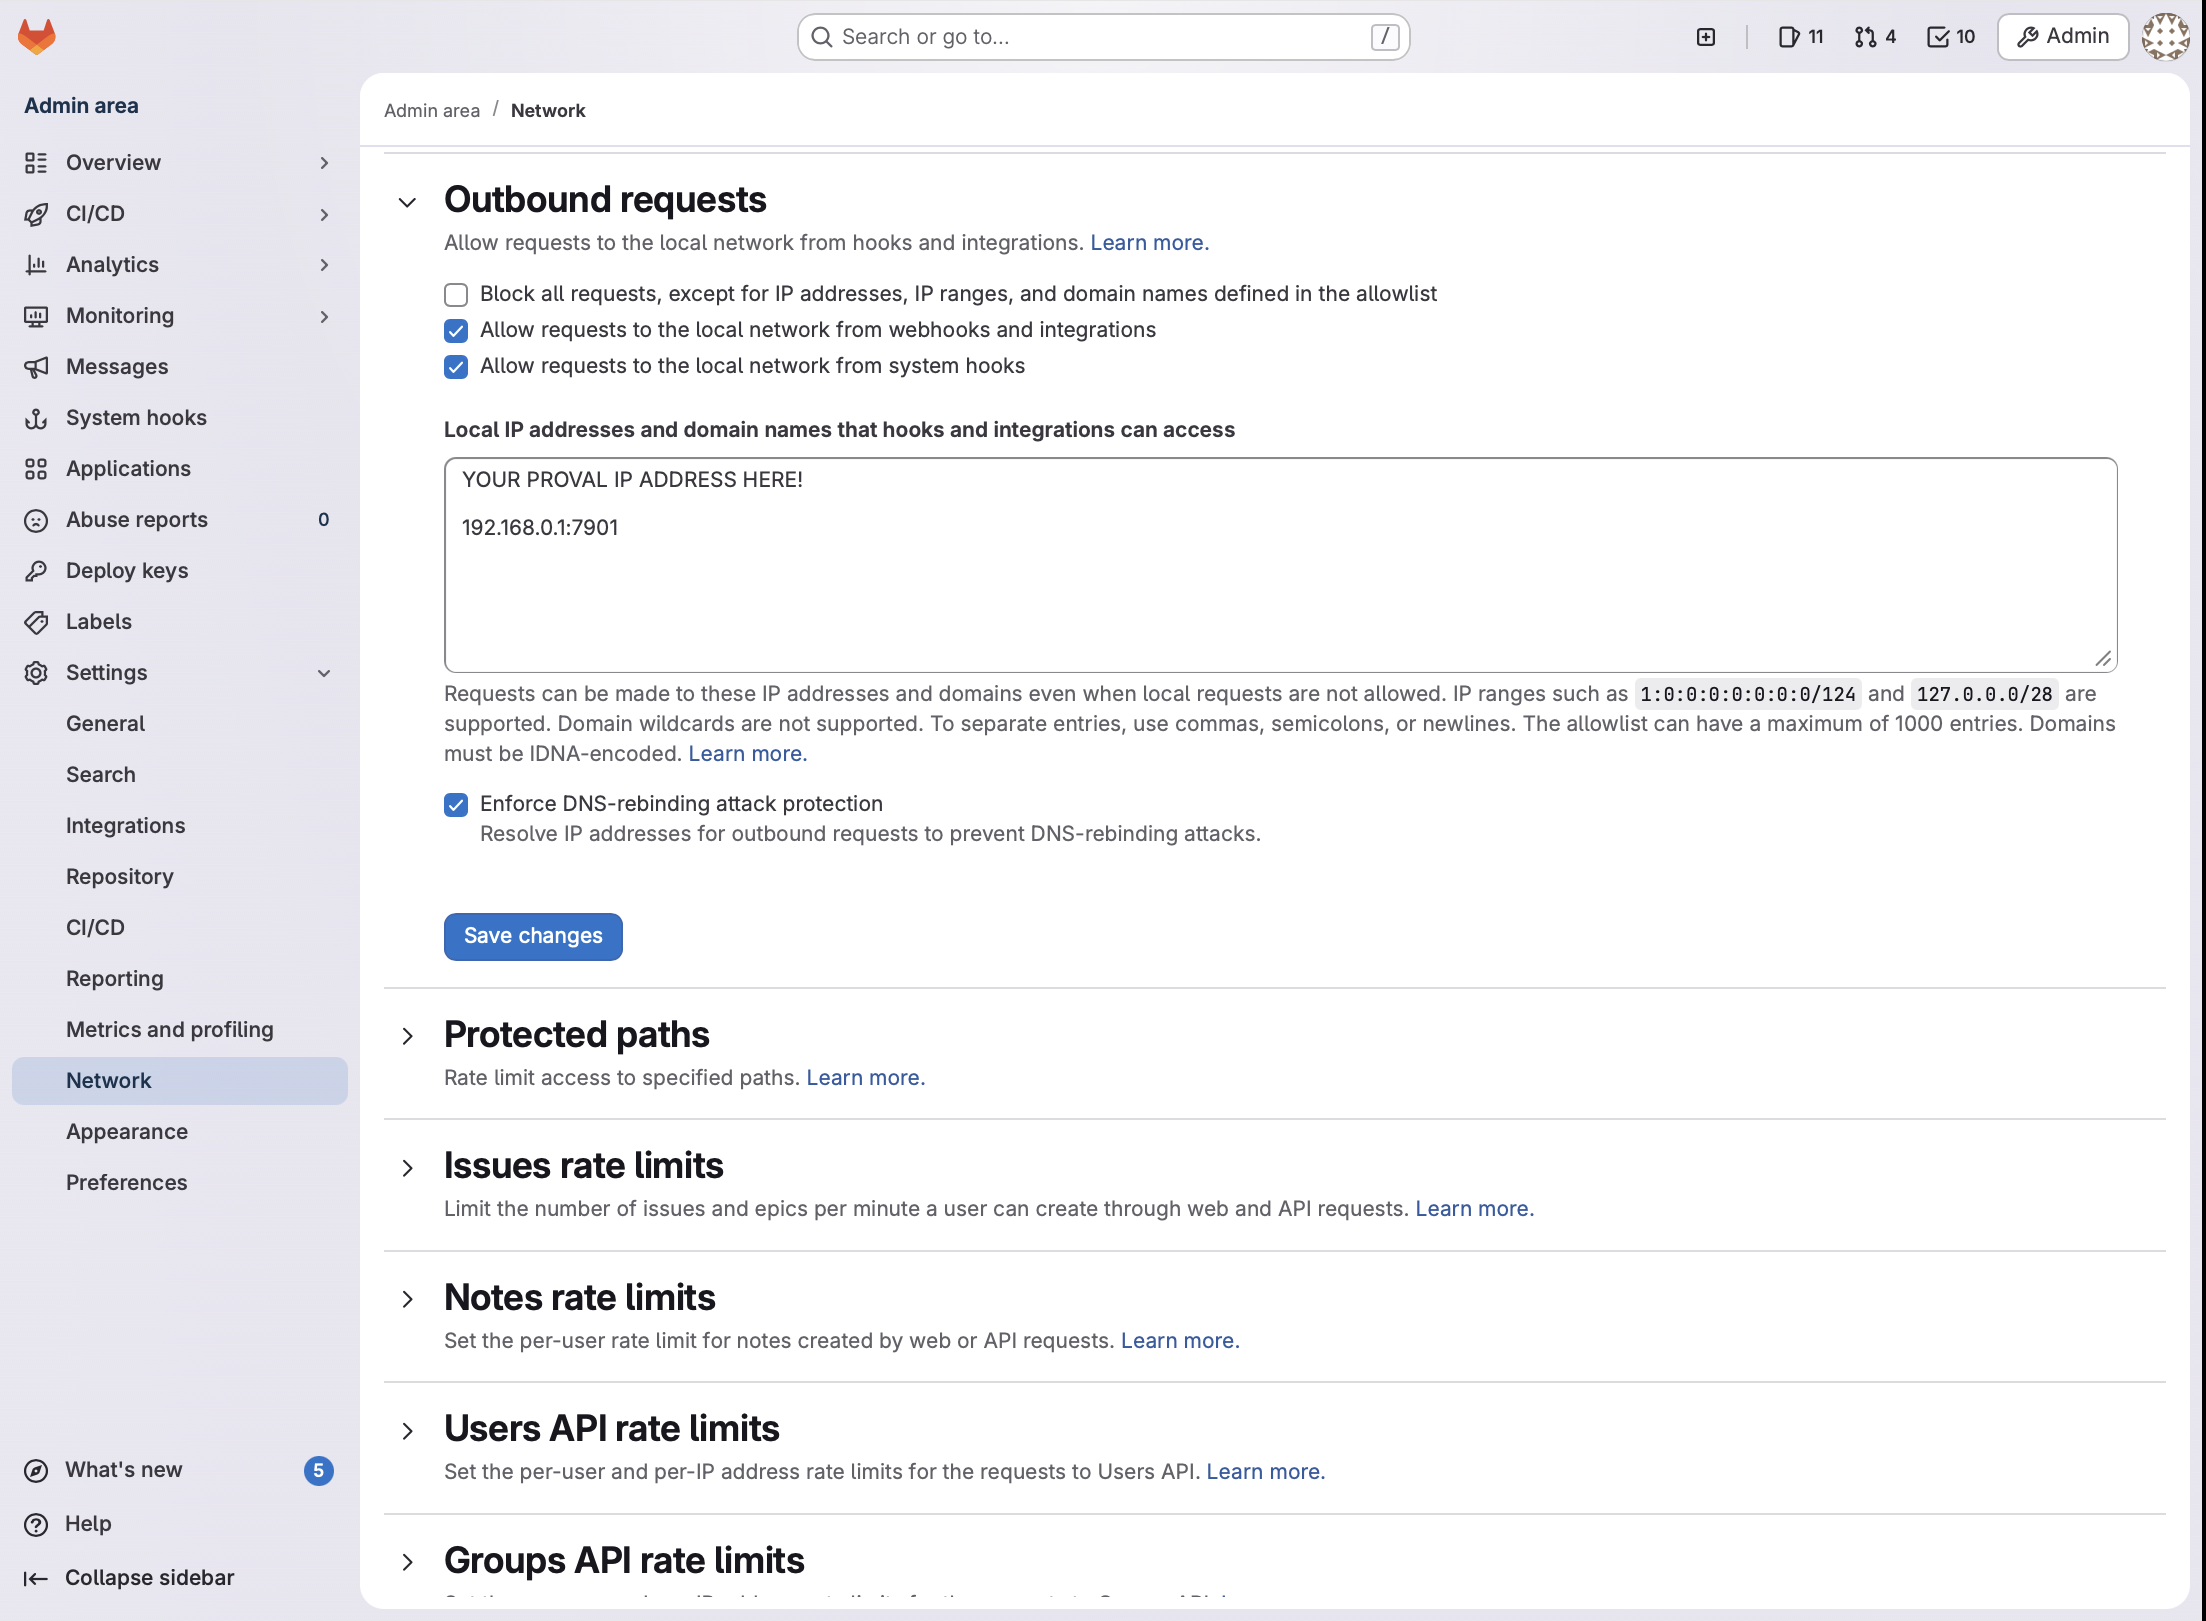Click the Save changes button
This screenshot has width=2206, height=1621.
[x=533, y=936]
